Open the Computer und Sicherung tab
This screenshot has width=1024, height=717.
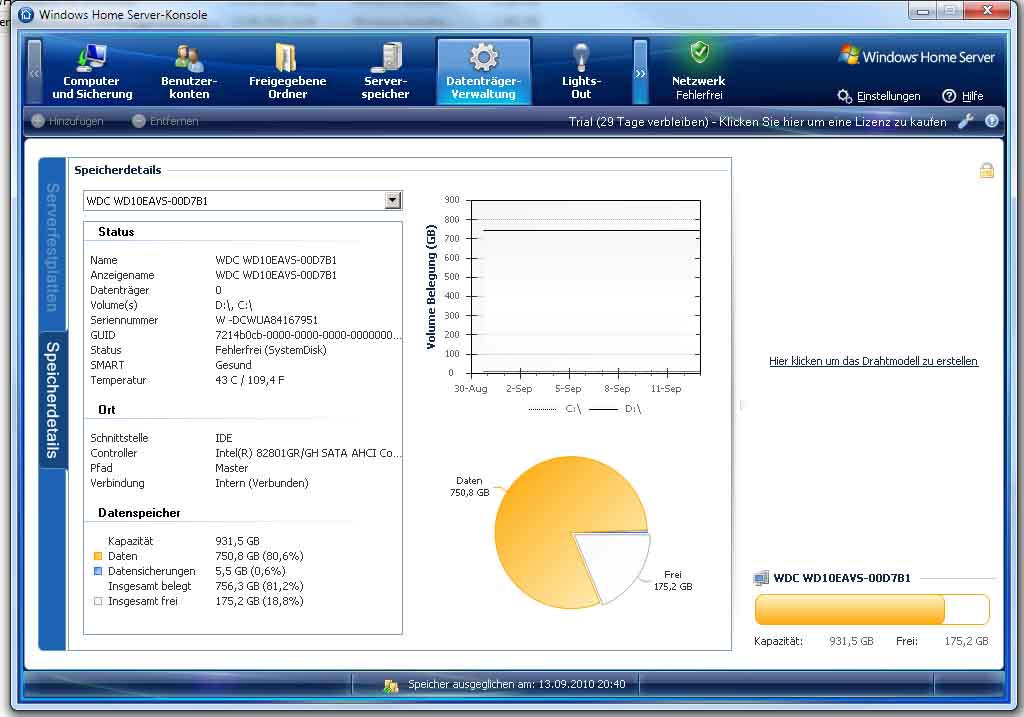point(92,72)
